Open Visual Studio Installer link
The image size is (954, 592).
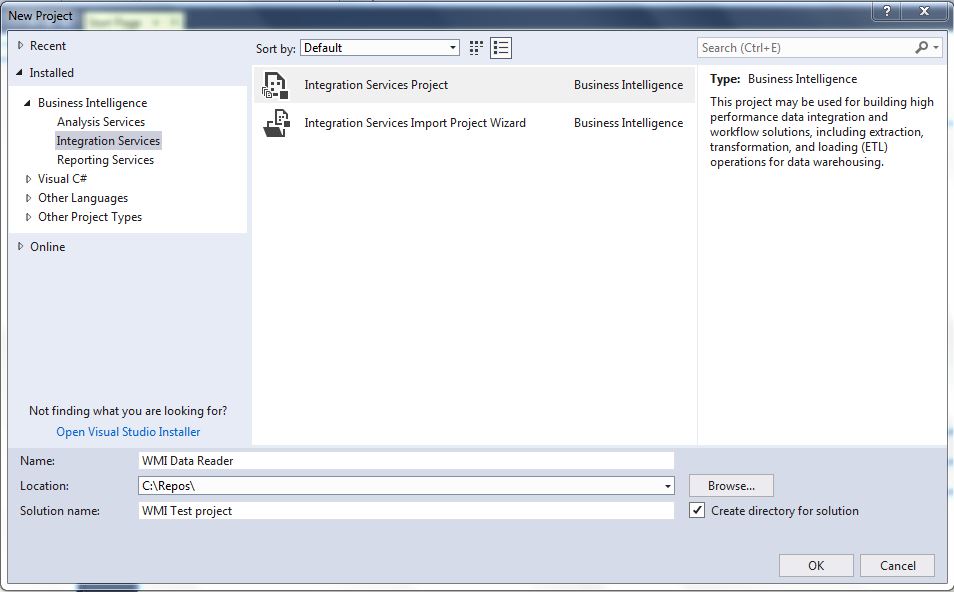point(128,431)
